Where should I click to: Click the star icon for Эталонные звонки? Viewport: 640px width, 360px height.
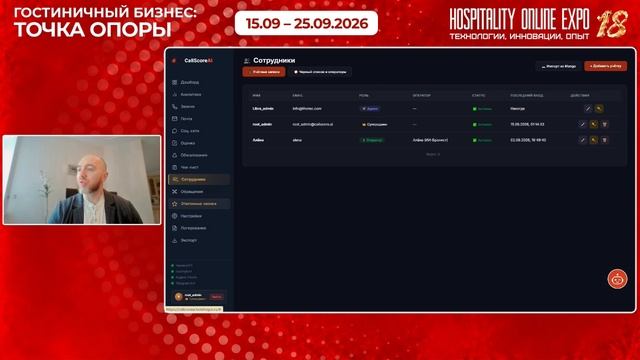(175, 204)
